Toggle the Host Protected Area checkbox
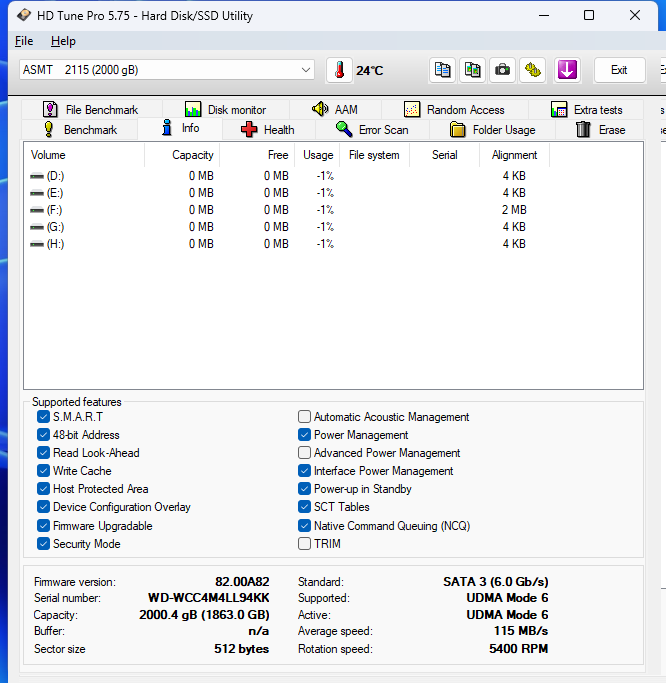Viewport: 666px width, 683px height. point(44,489)
